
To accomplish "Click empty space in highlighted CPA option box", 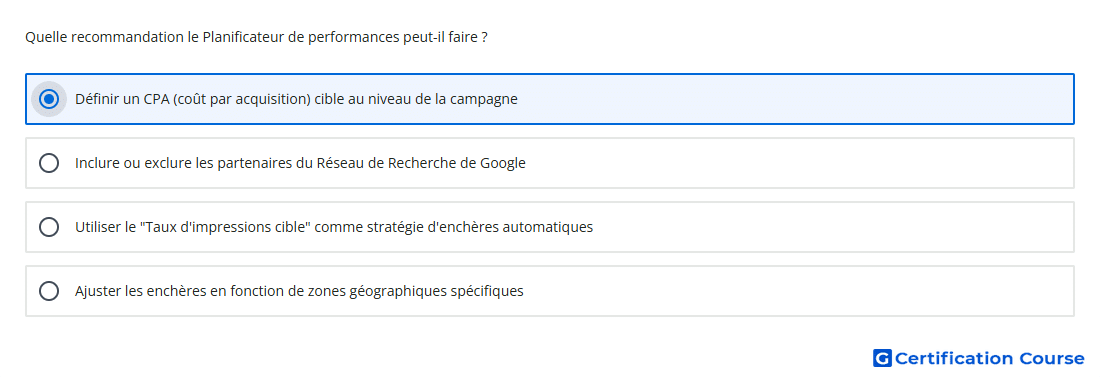I will (793, 99).
